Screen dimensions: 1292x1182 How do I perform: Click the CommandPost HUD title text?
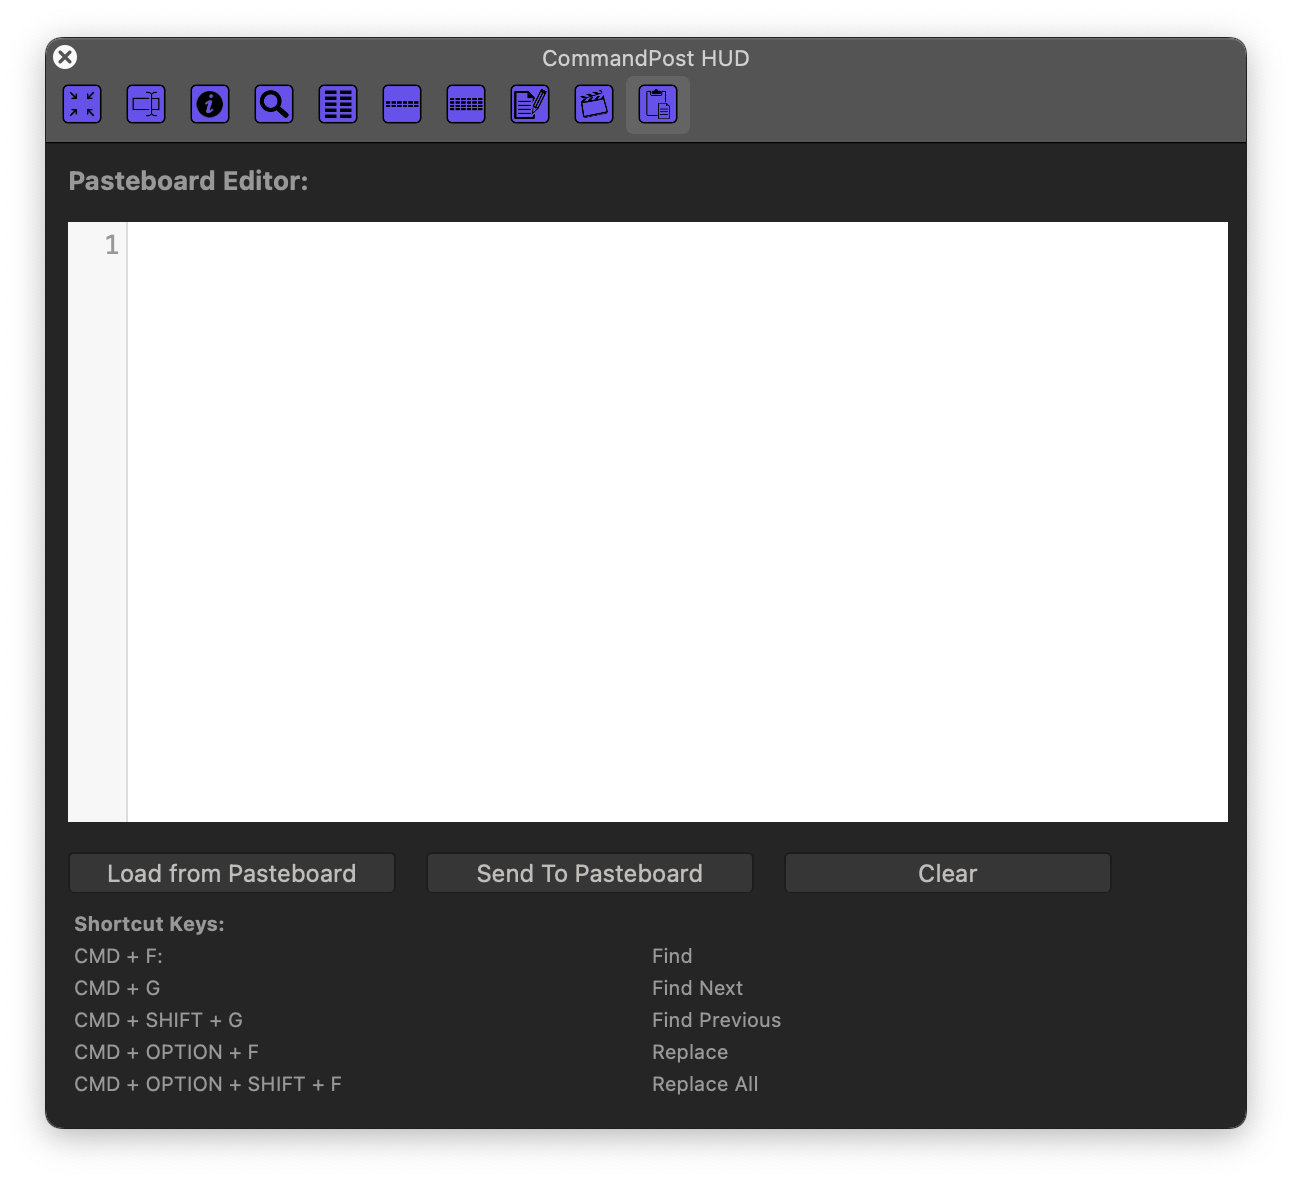[x=646, y=58]
